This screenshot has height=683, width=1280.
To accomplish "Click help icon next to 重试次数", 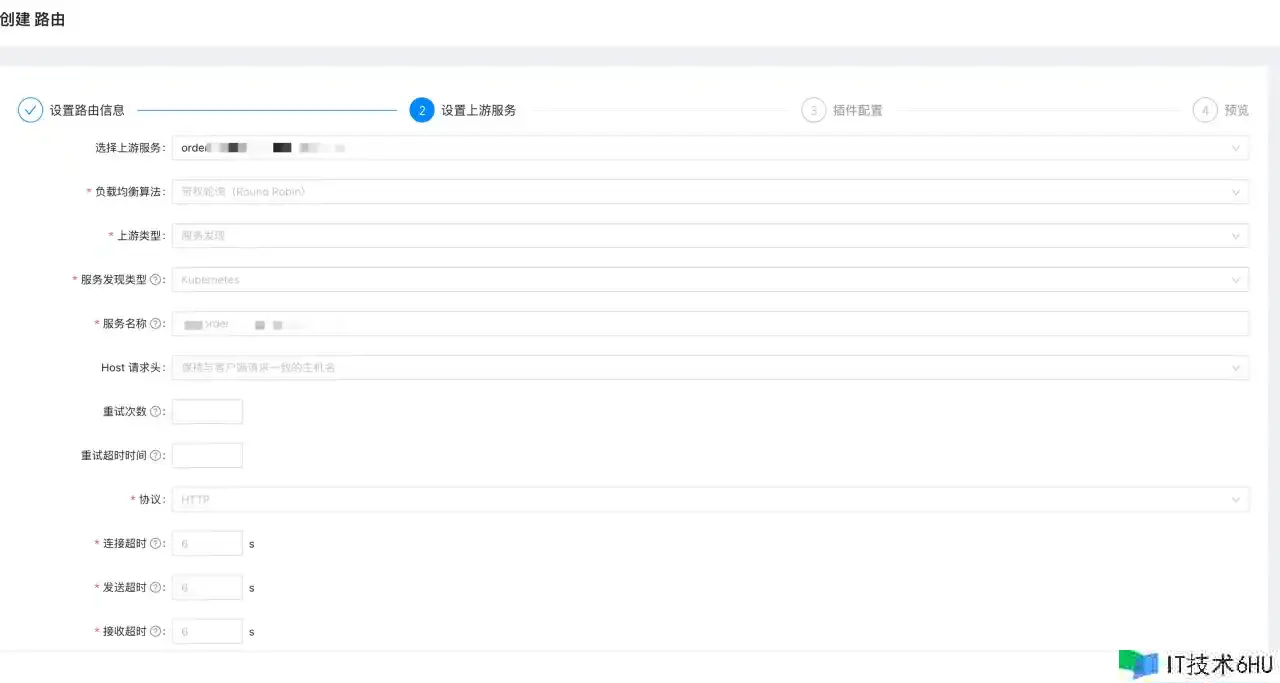I will [x=155, y=412].
